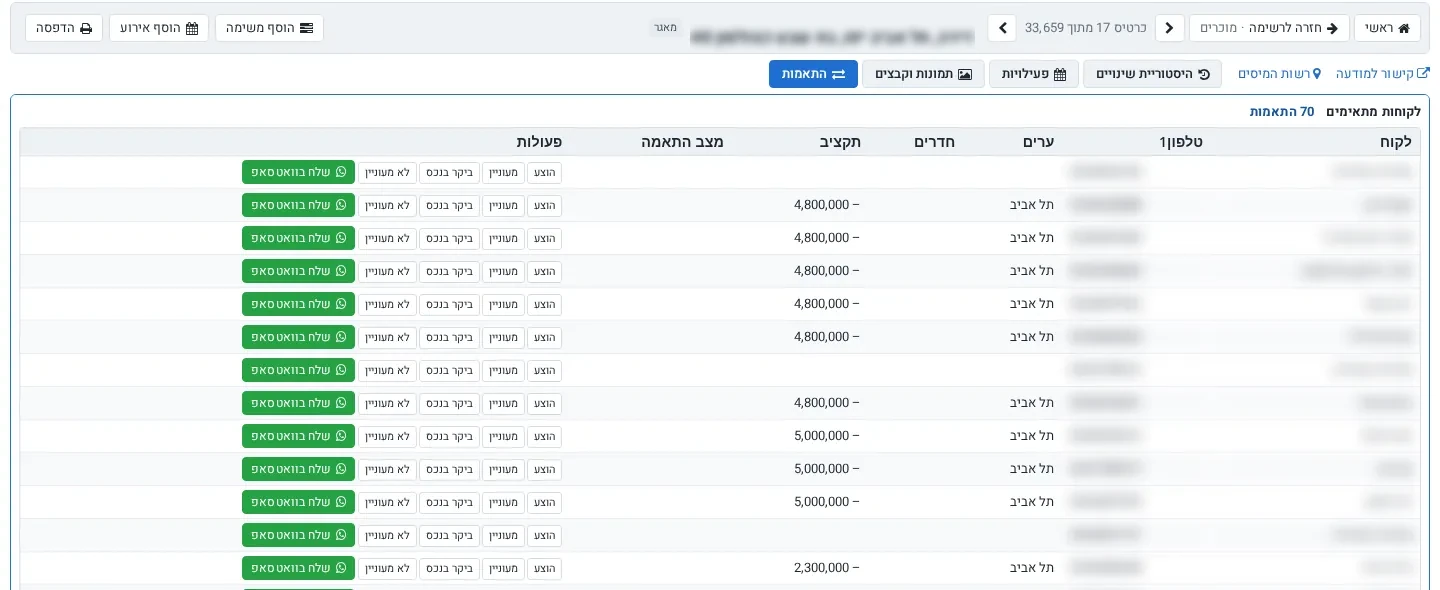Click chevron between card counter and blurred address
Viewport: 1440px width, 590px height.
1003,28
